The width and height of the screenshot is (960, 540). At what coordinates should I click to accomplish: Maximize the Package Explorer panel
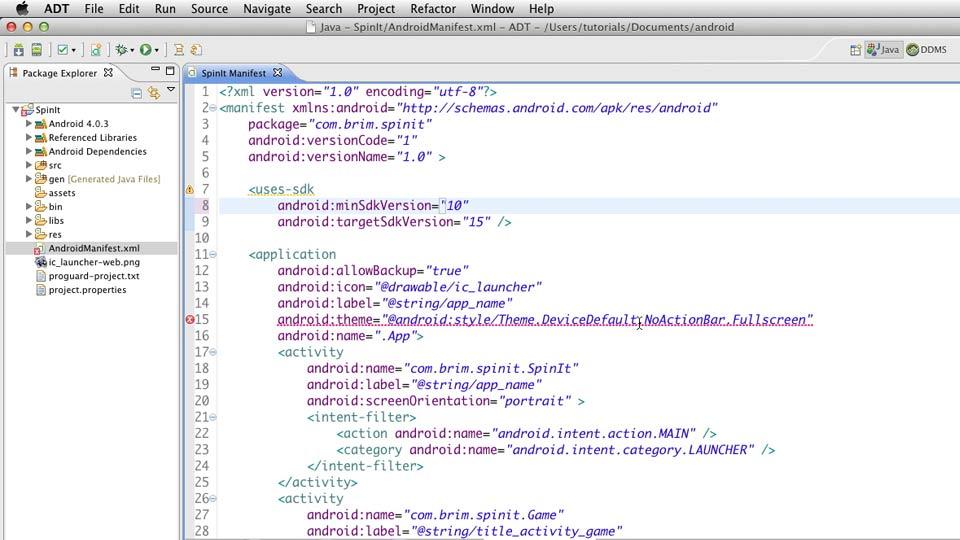point(170,70)
